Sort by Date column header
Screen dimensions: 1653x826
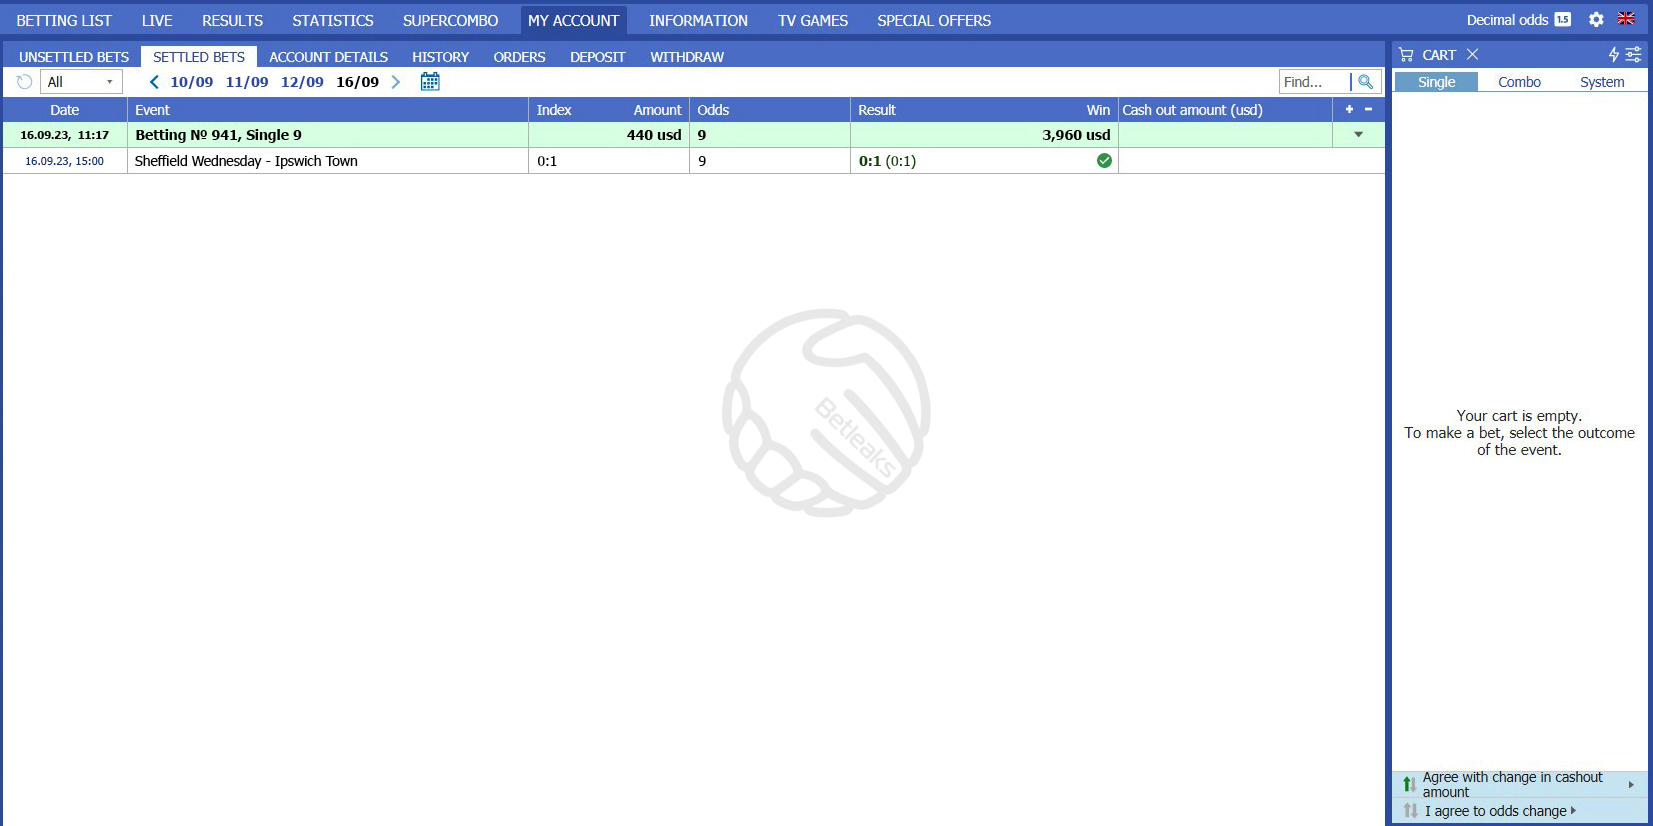[x=64, y=110]
